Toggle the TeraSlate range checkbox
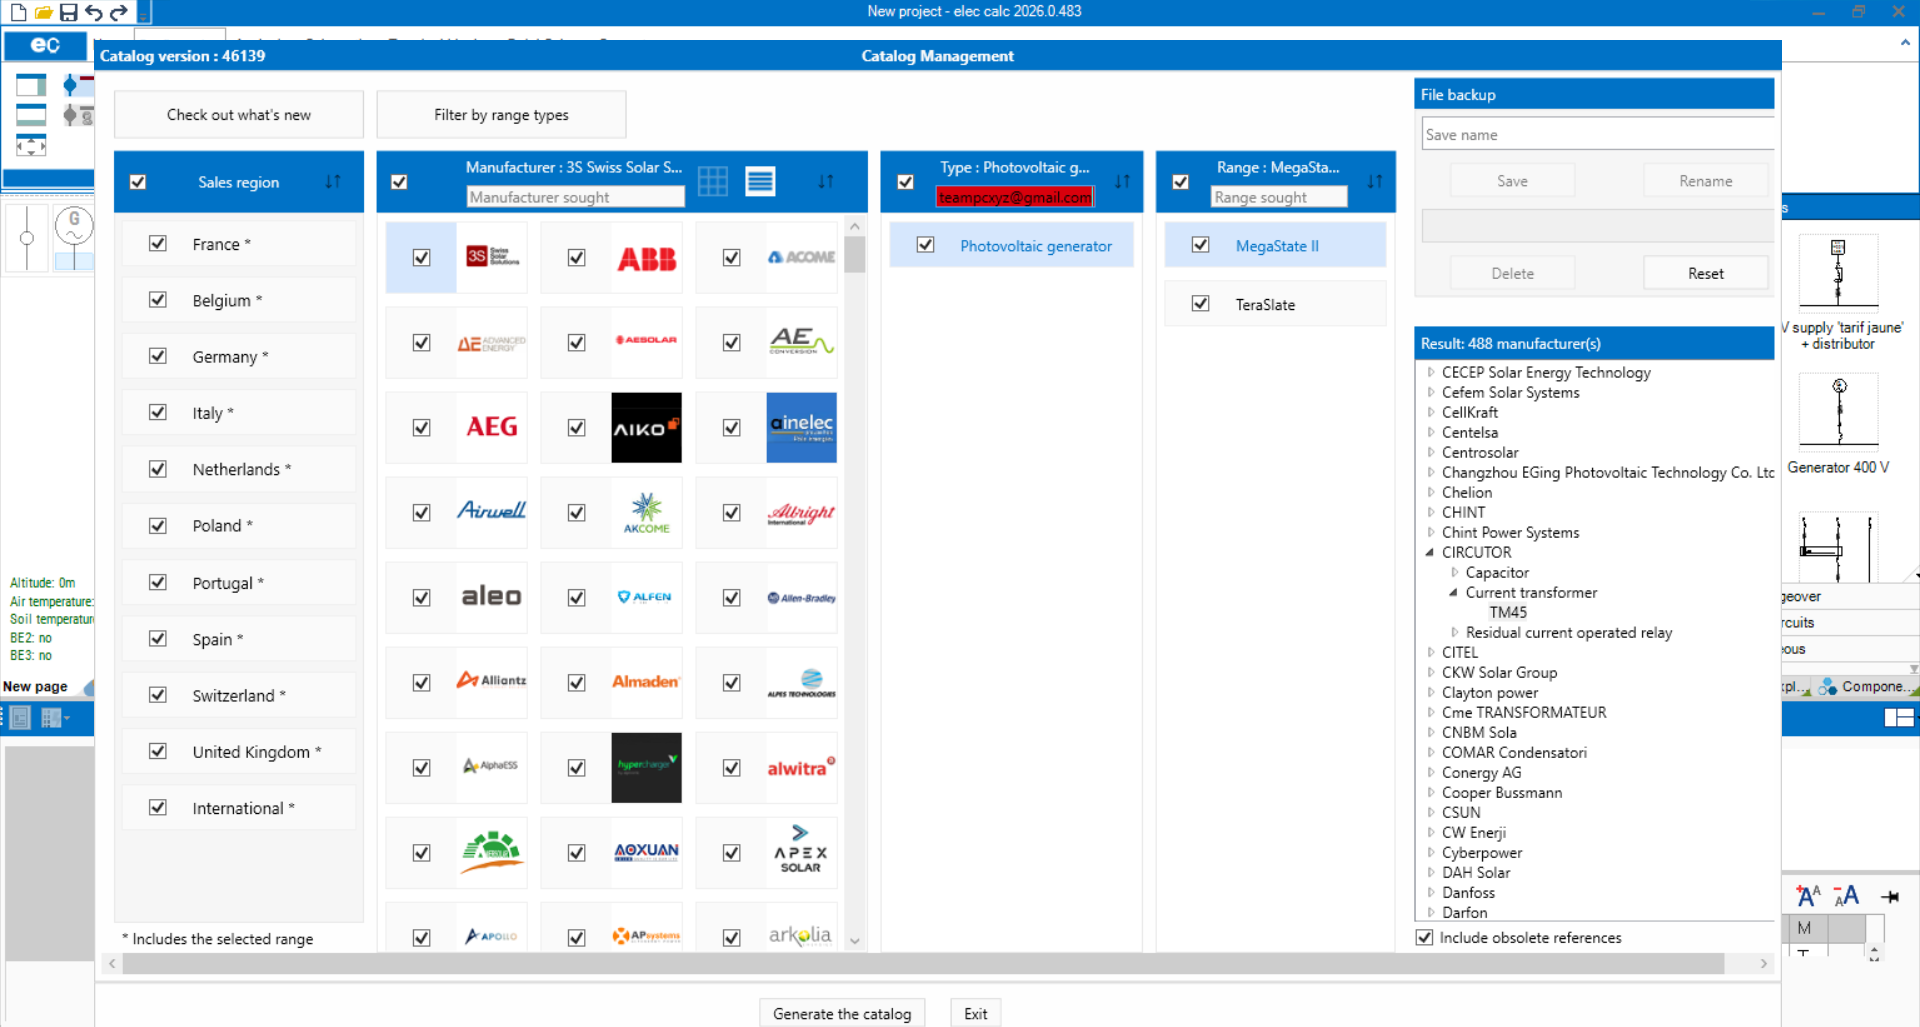 (x=1201, y=304)
